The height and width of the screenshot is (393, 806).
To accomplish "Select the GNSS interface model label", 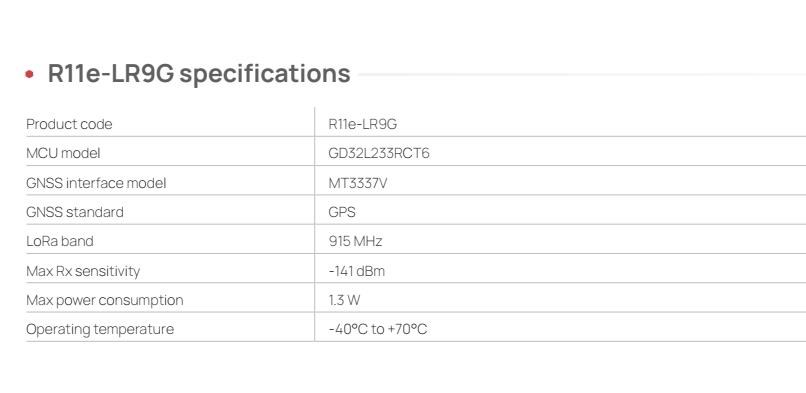I will [96, 183].
